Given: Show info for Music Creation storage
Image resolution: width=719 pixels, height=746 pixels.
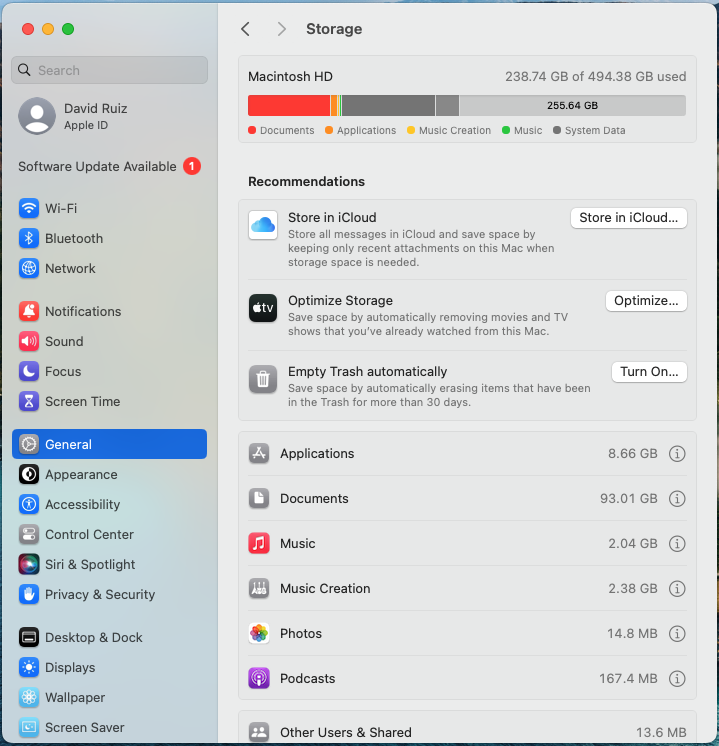Looking at the screenshot, I should coord(677,589).
